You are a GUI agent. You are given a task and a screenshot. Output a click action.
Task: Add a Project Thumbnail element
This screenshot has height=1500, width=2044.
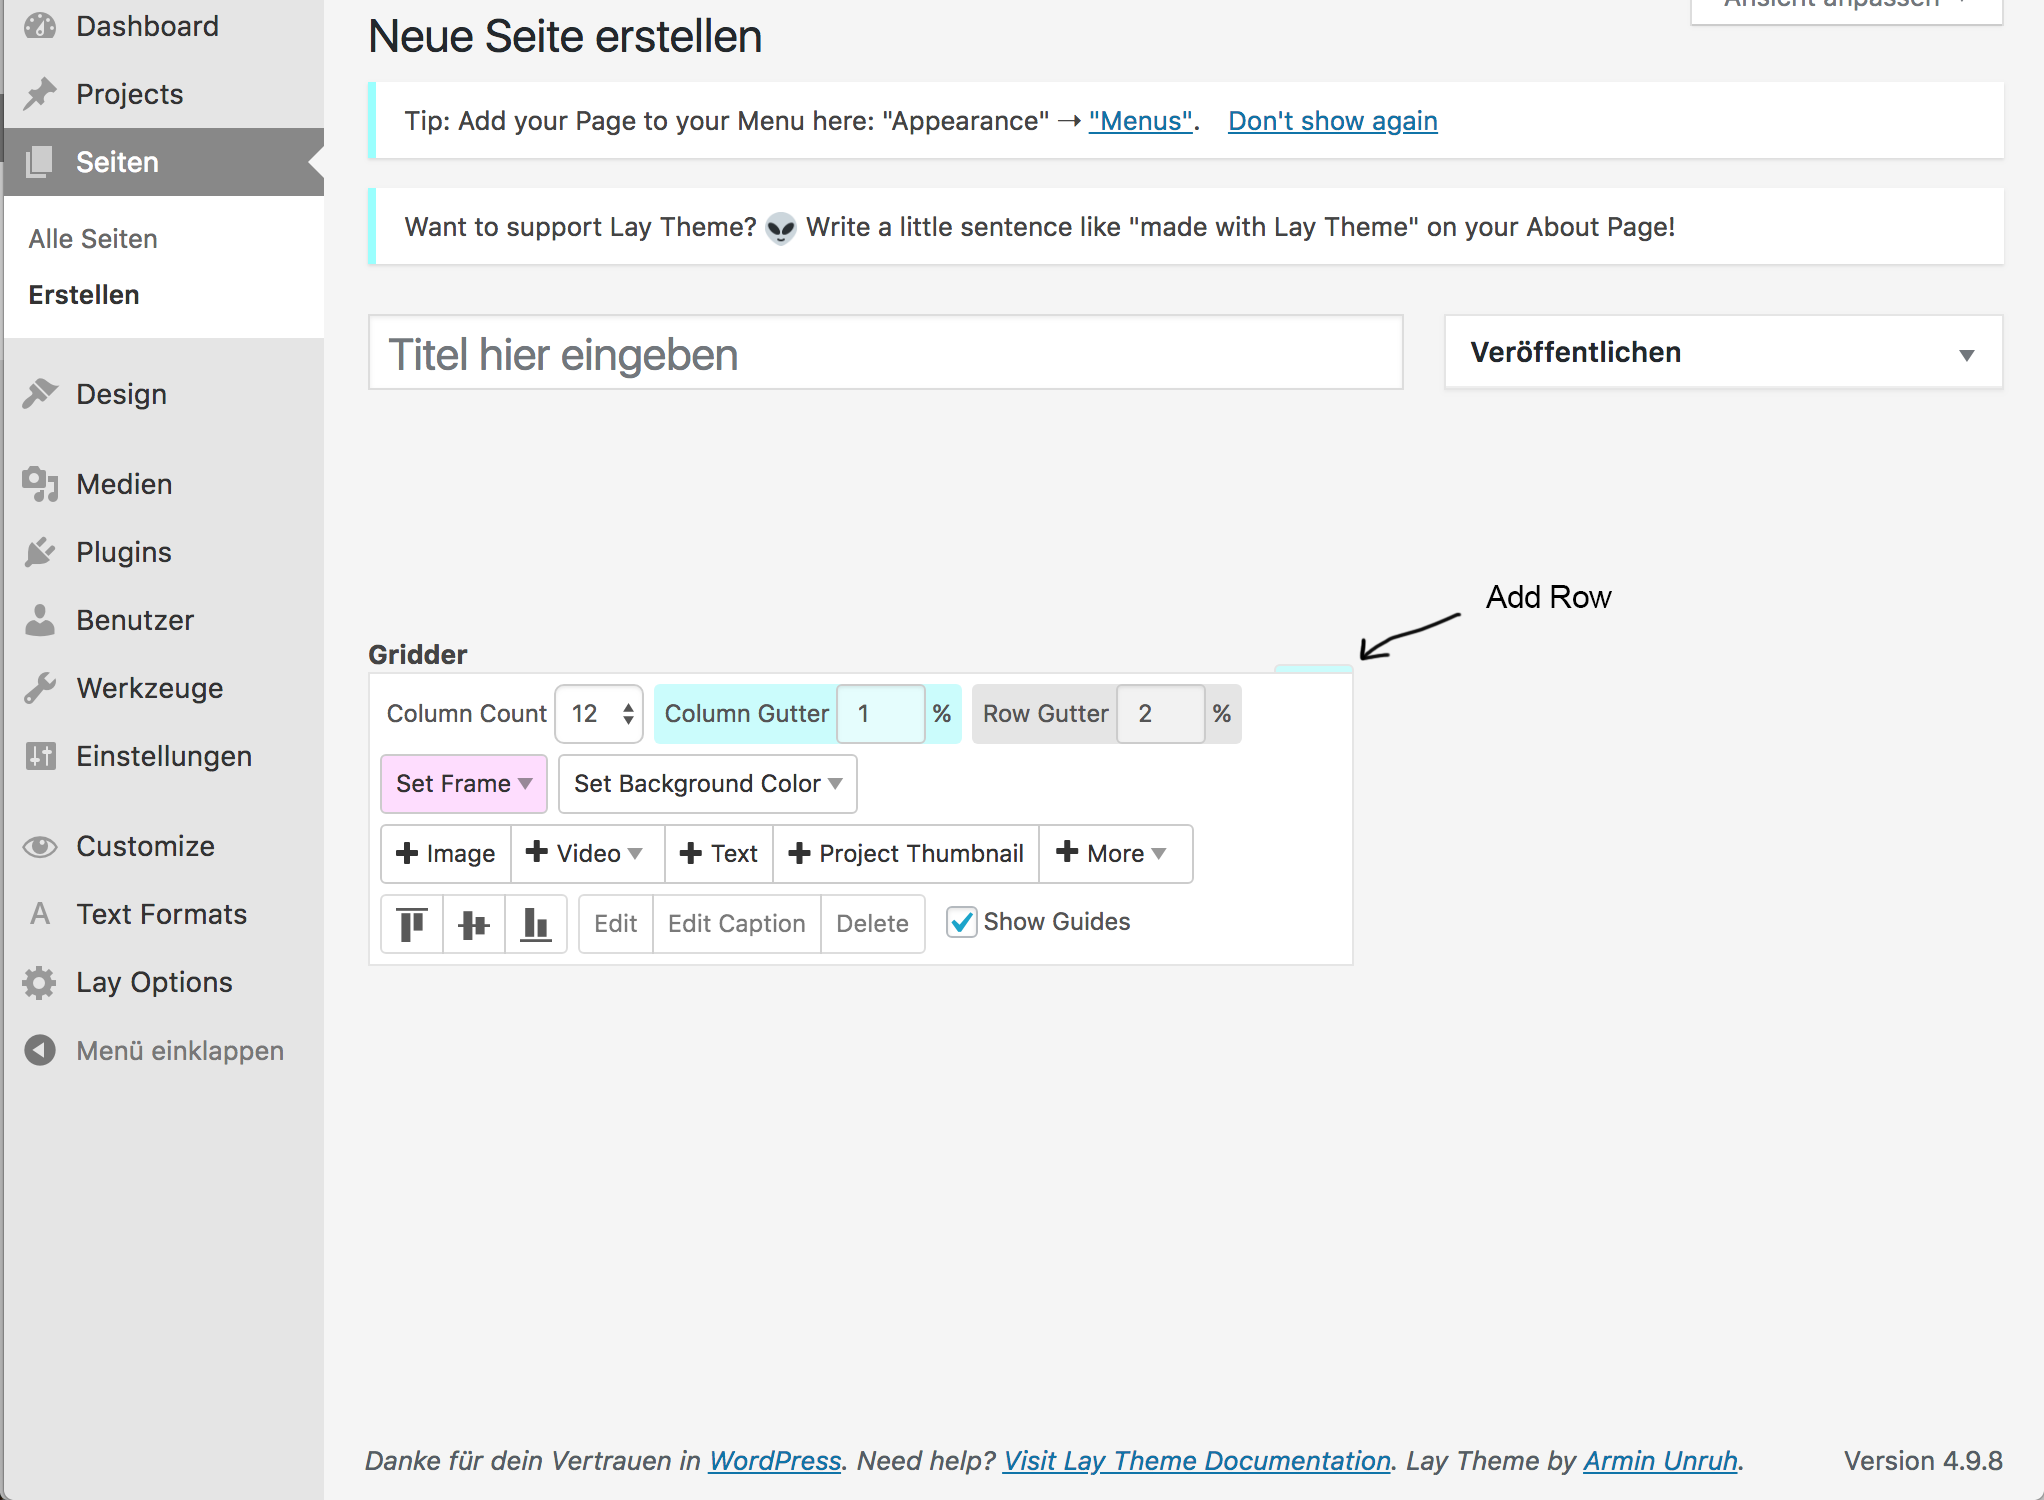(906, 853)
